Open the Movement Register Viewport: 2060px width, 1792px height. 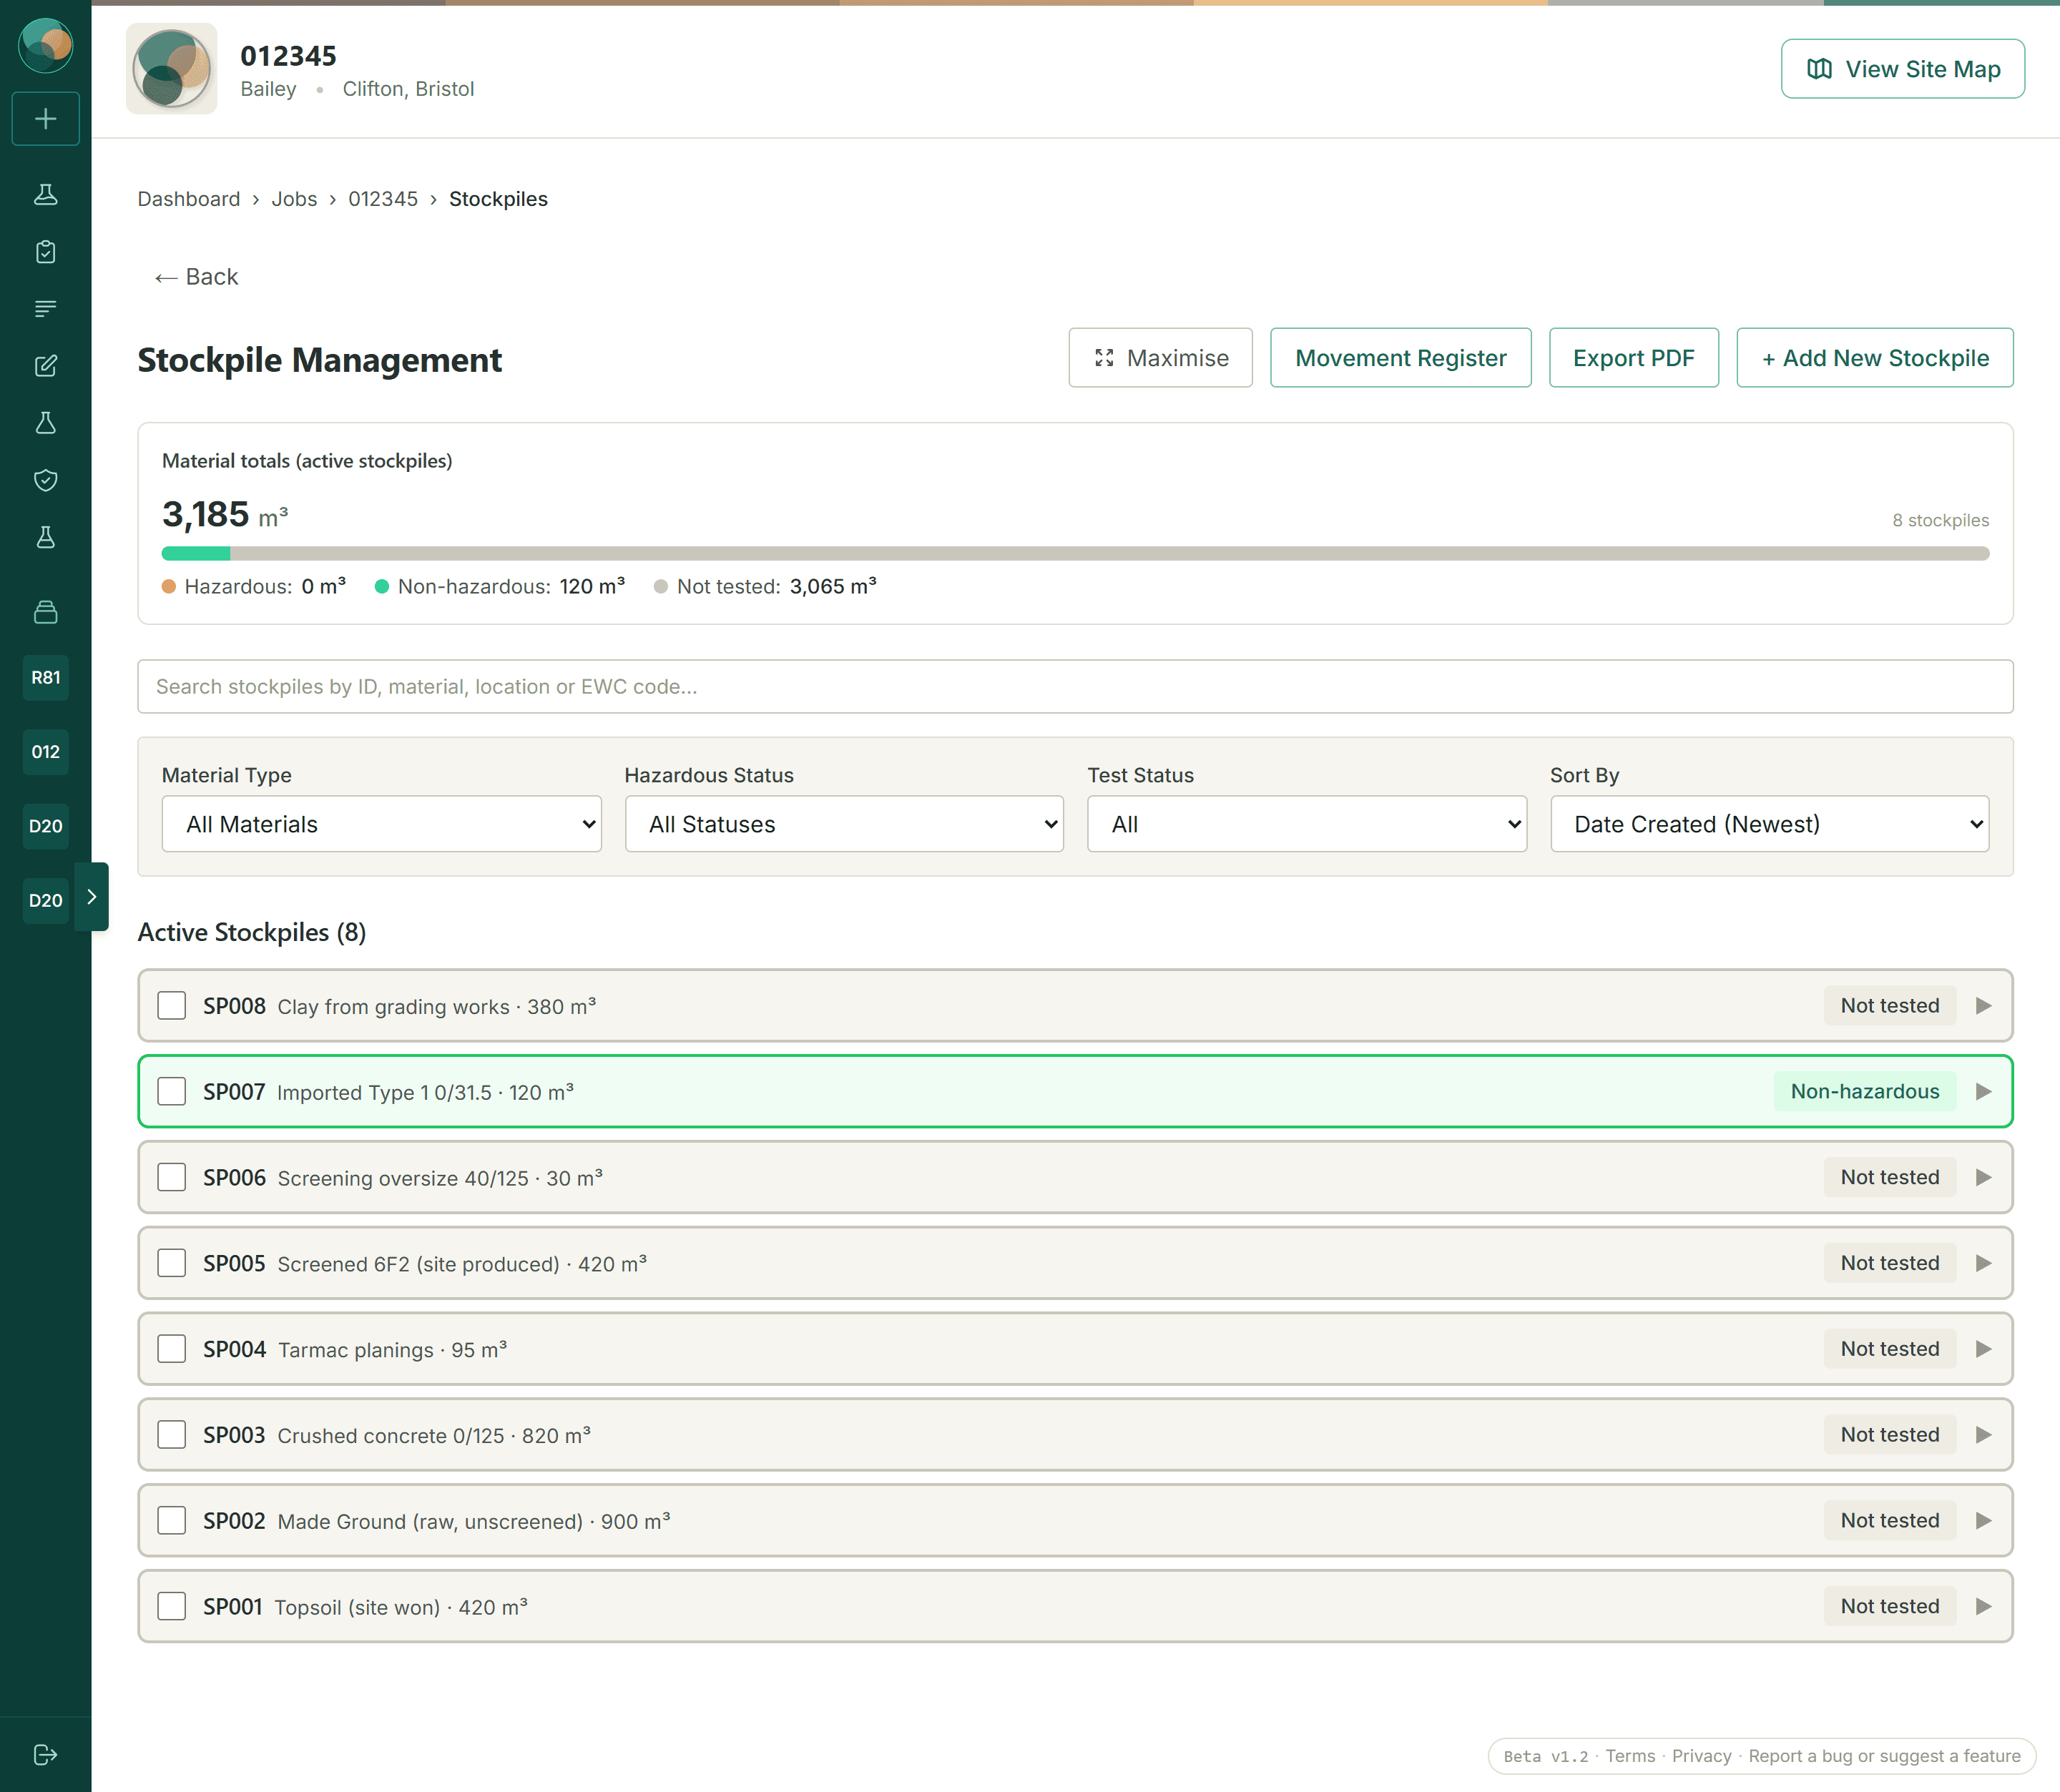1400,358
